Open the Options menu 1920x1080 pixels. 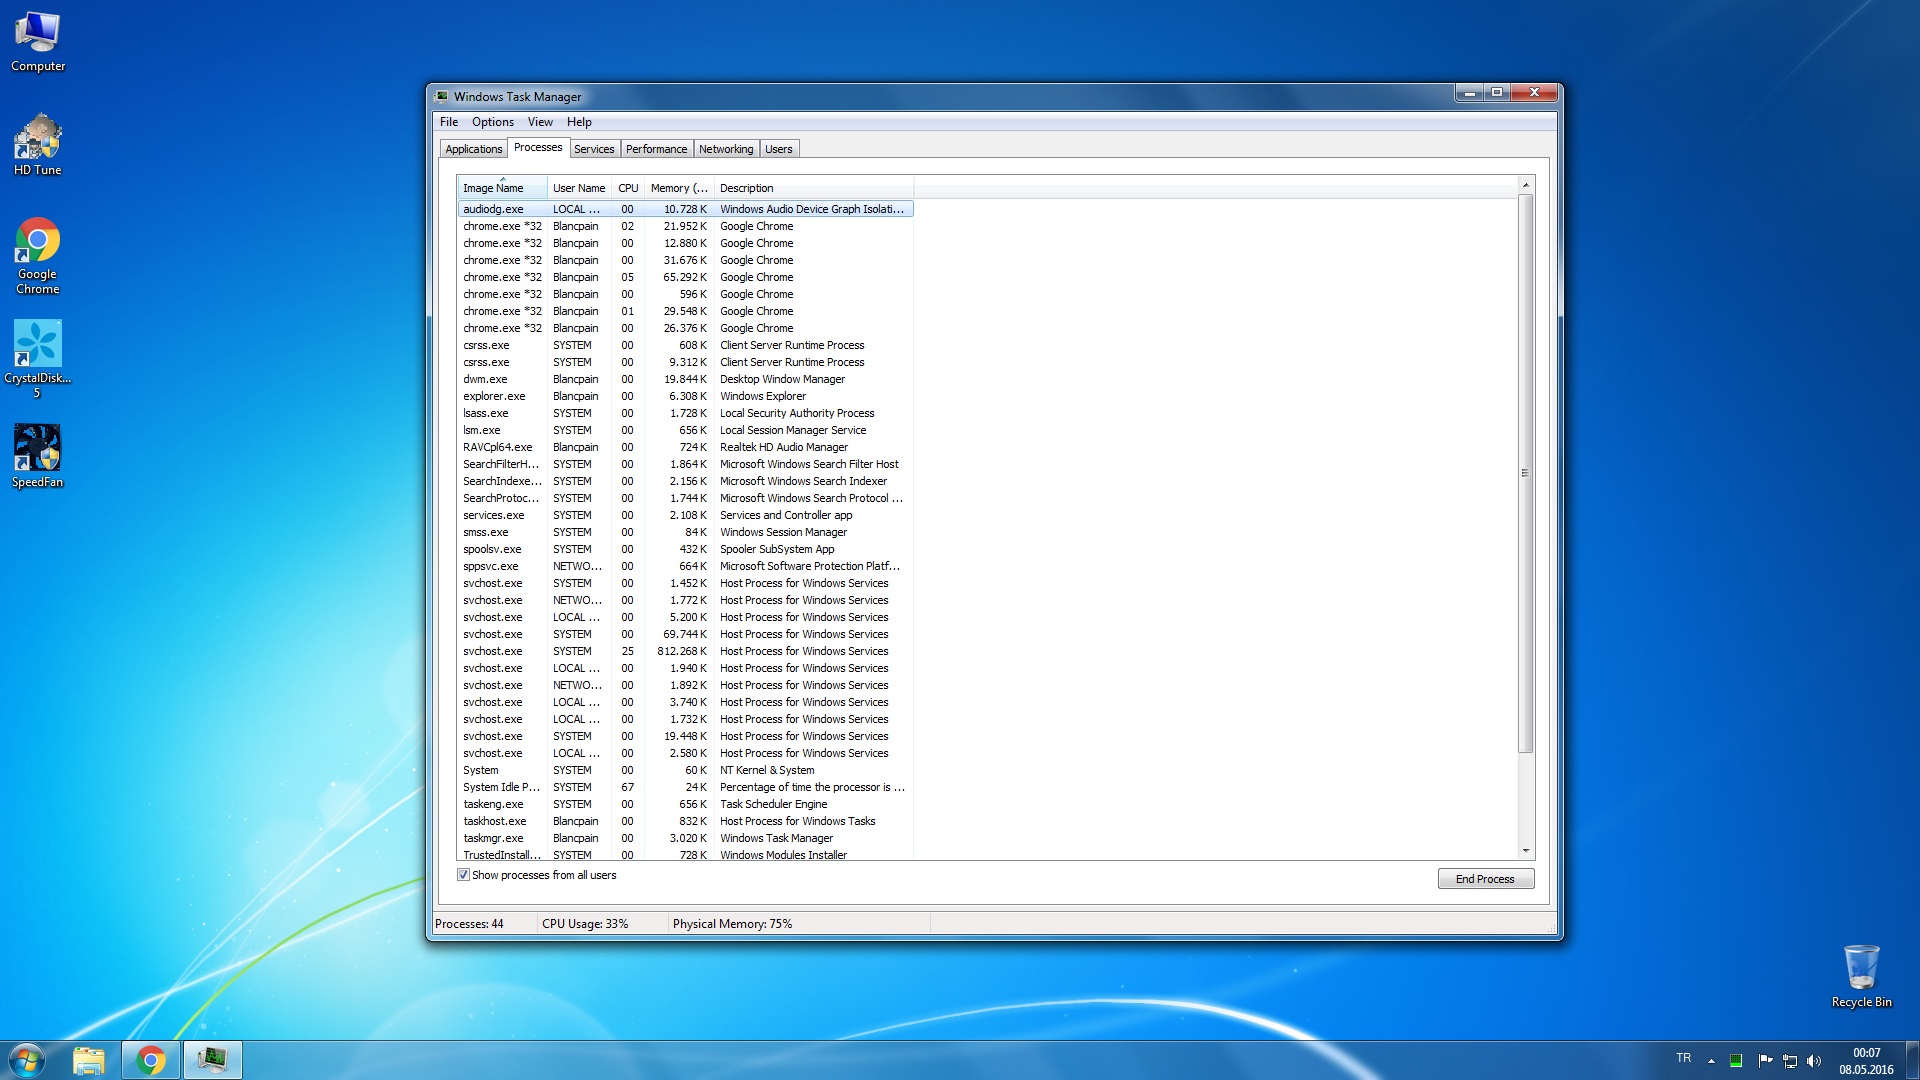(x=493, y=122)
